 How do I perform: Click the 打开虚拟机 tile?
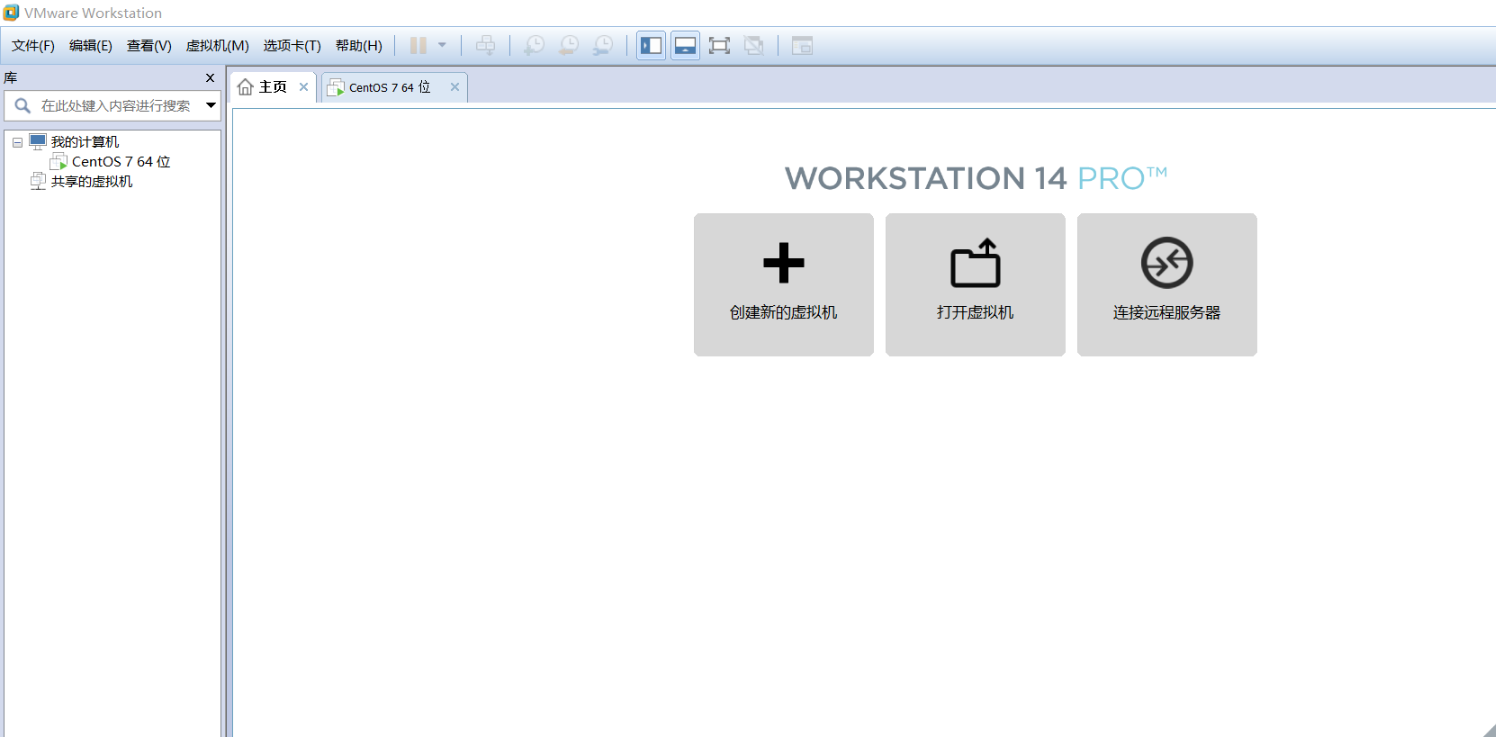coord(975,285)
